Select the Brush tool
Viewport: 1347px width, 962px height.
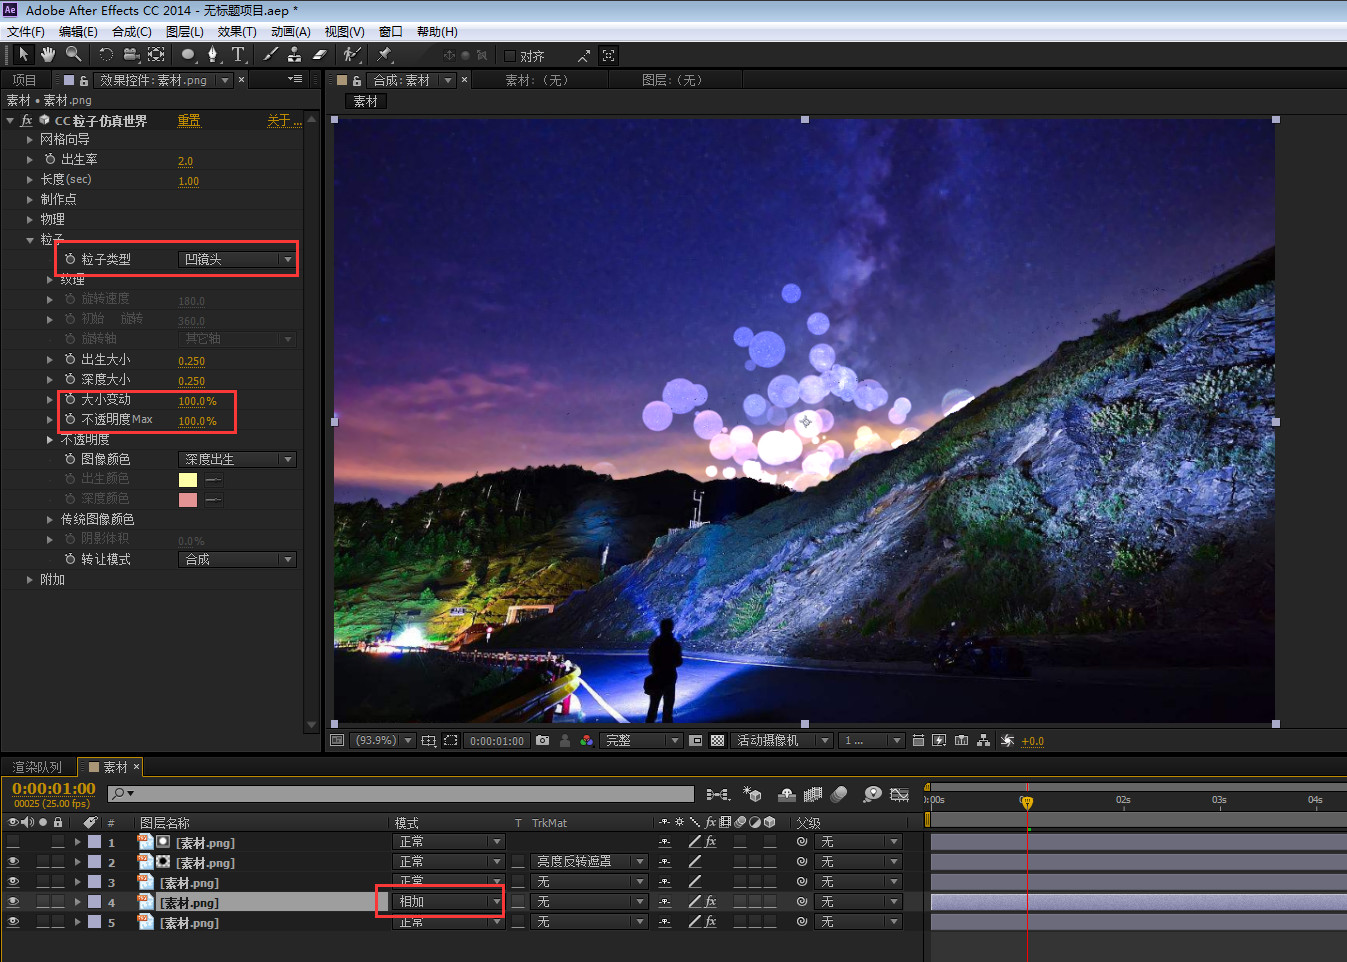[x=270, y=54]
